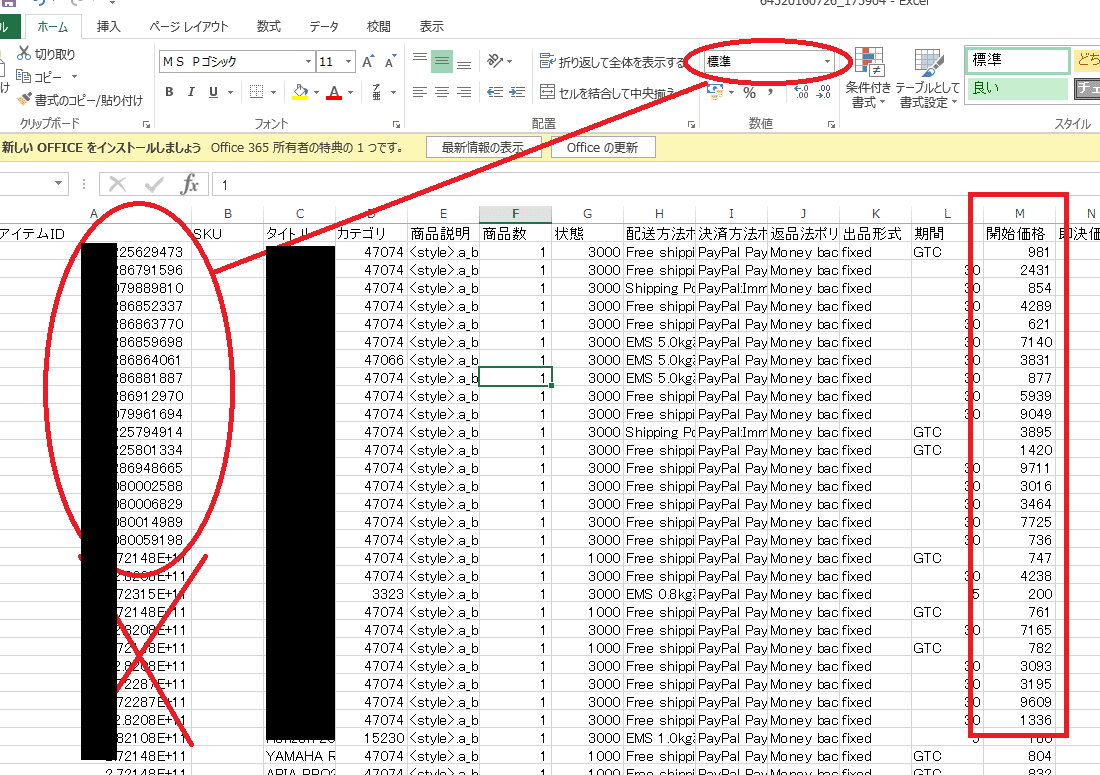Click Merge and Center (セルを結合して中央揃え)

[x=607, y=92]
